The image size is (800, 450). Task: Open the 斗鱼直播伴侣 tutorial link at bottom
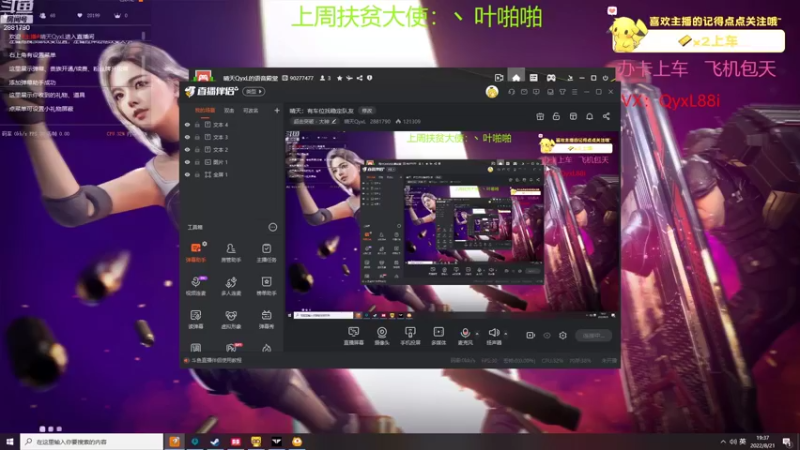tap(216, 360)
